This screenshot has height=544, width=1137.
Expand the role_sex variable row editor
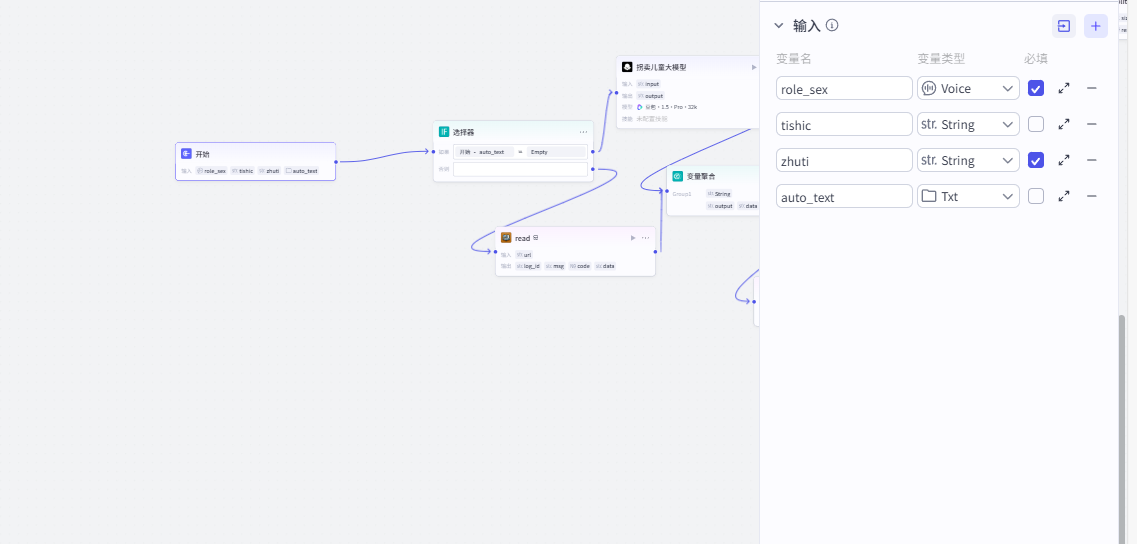[x=1064, y=88]
